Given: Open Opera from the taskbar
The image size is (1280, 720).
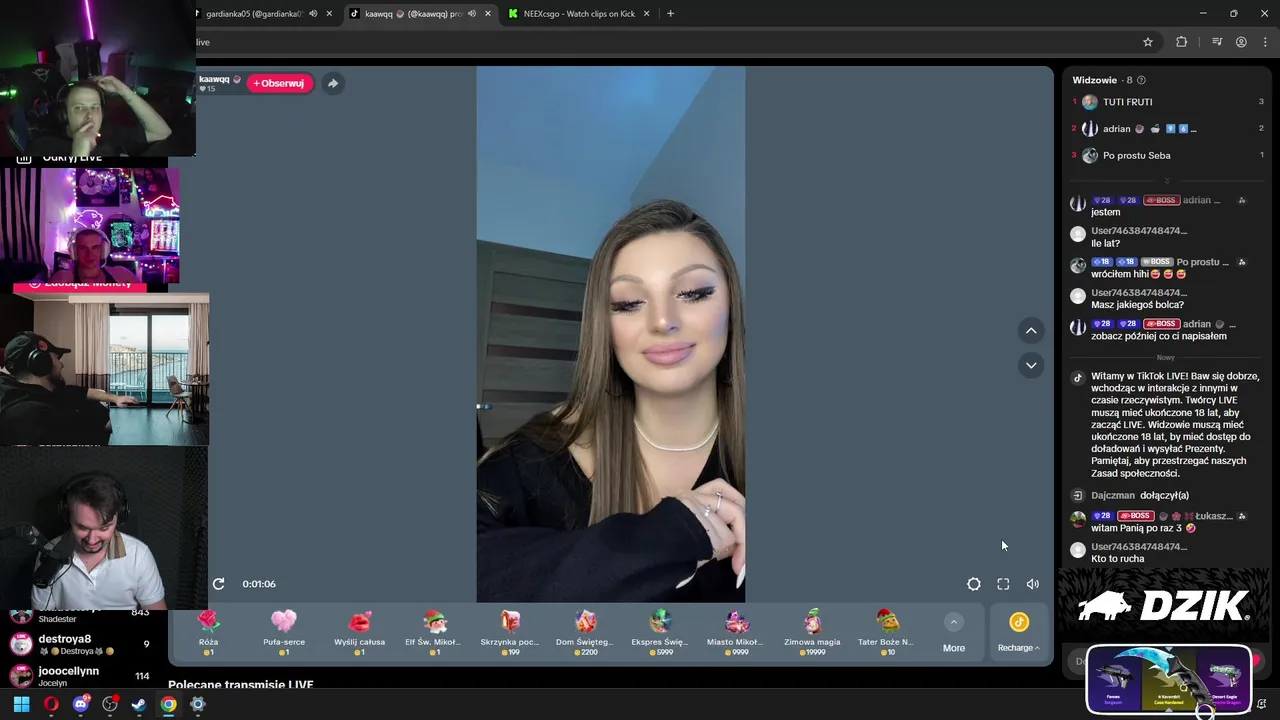Looking at the screenshot, I should (x=51, y=704).
